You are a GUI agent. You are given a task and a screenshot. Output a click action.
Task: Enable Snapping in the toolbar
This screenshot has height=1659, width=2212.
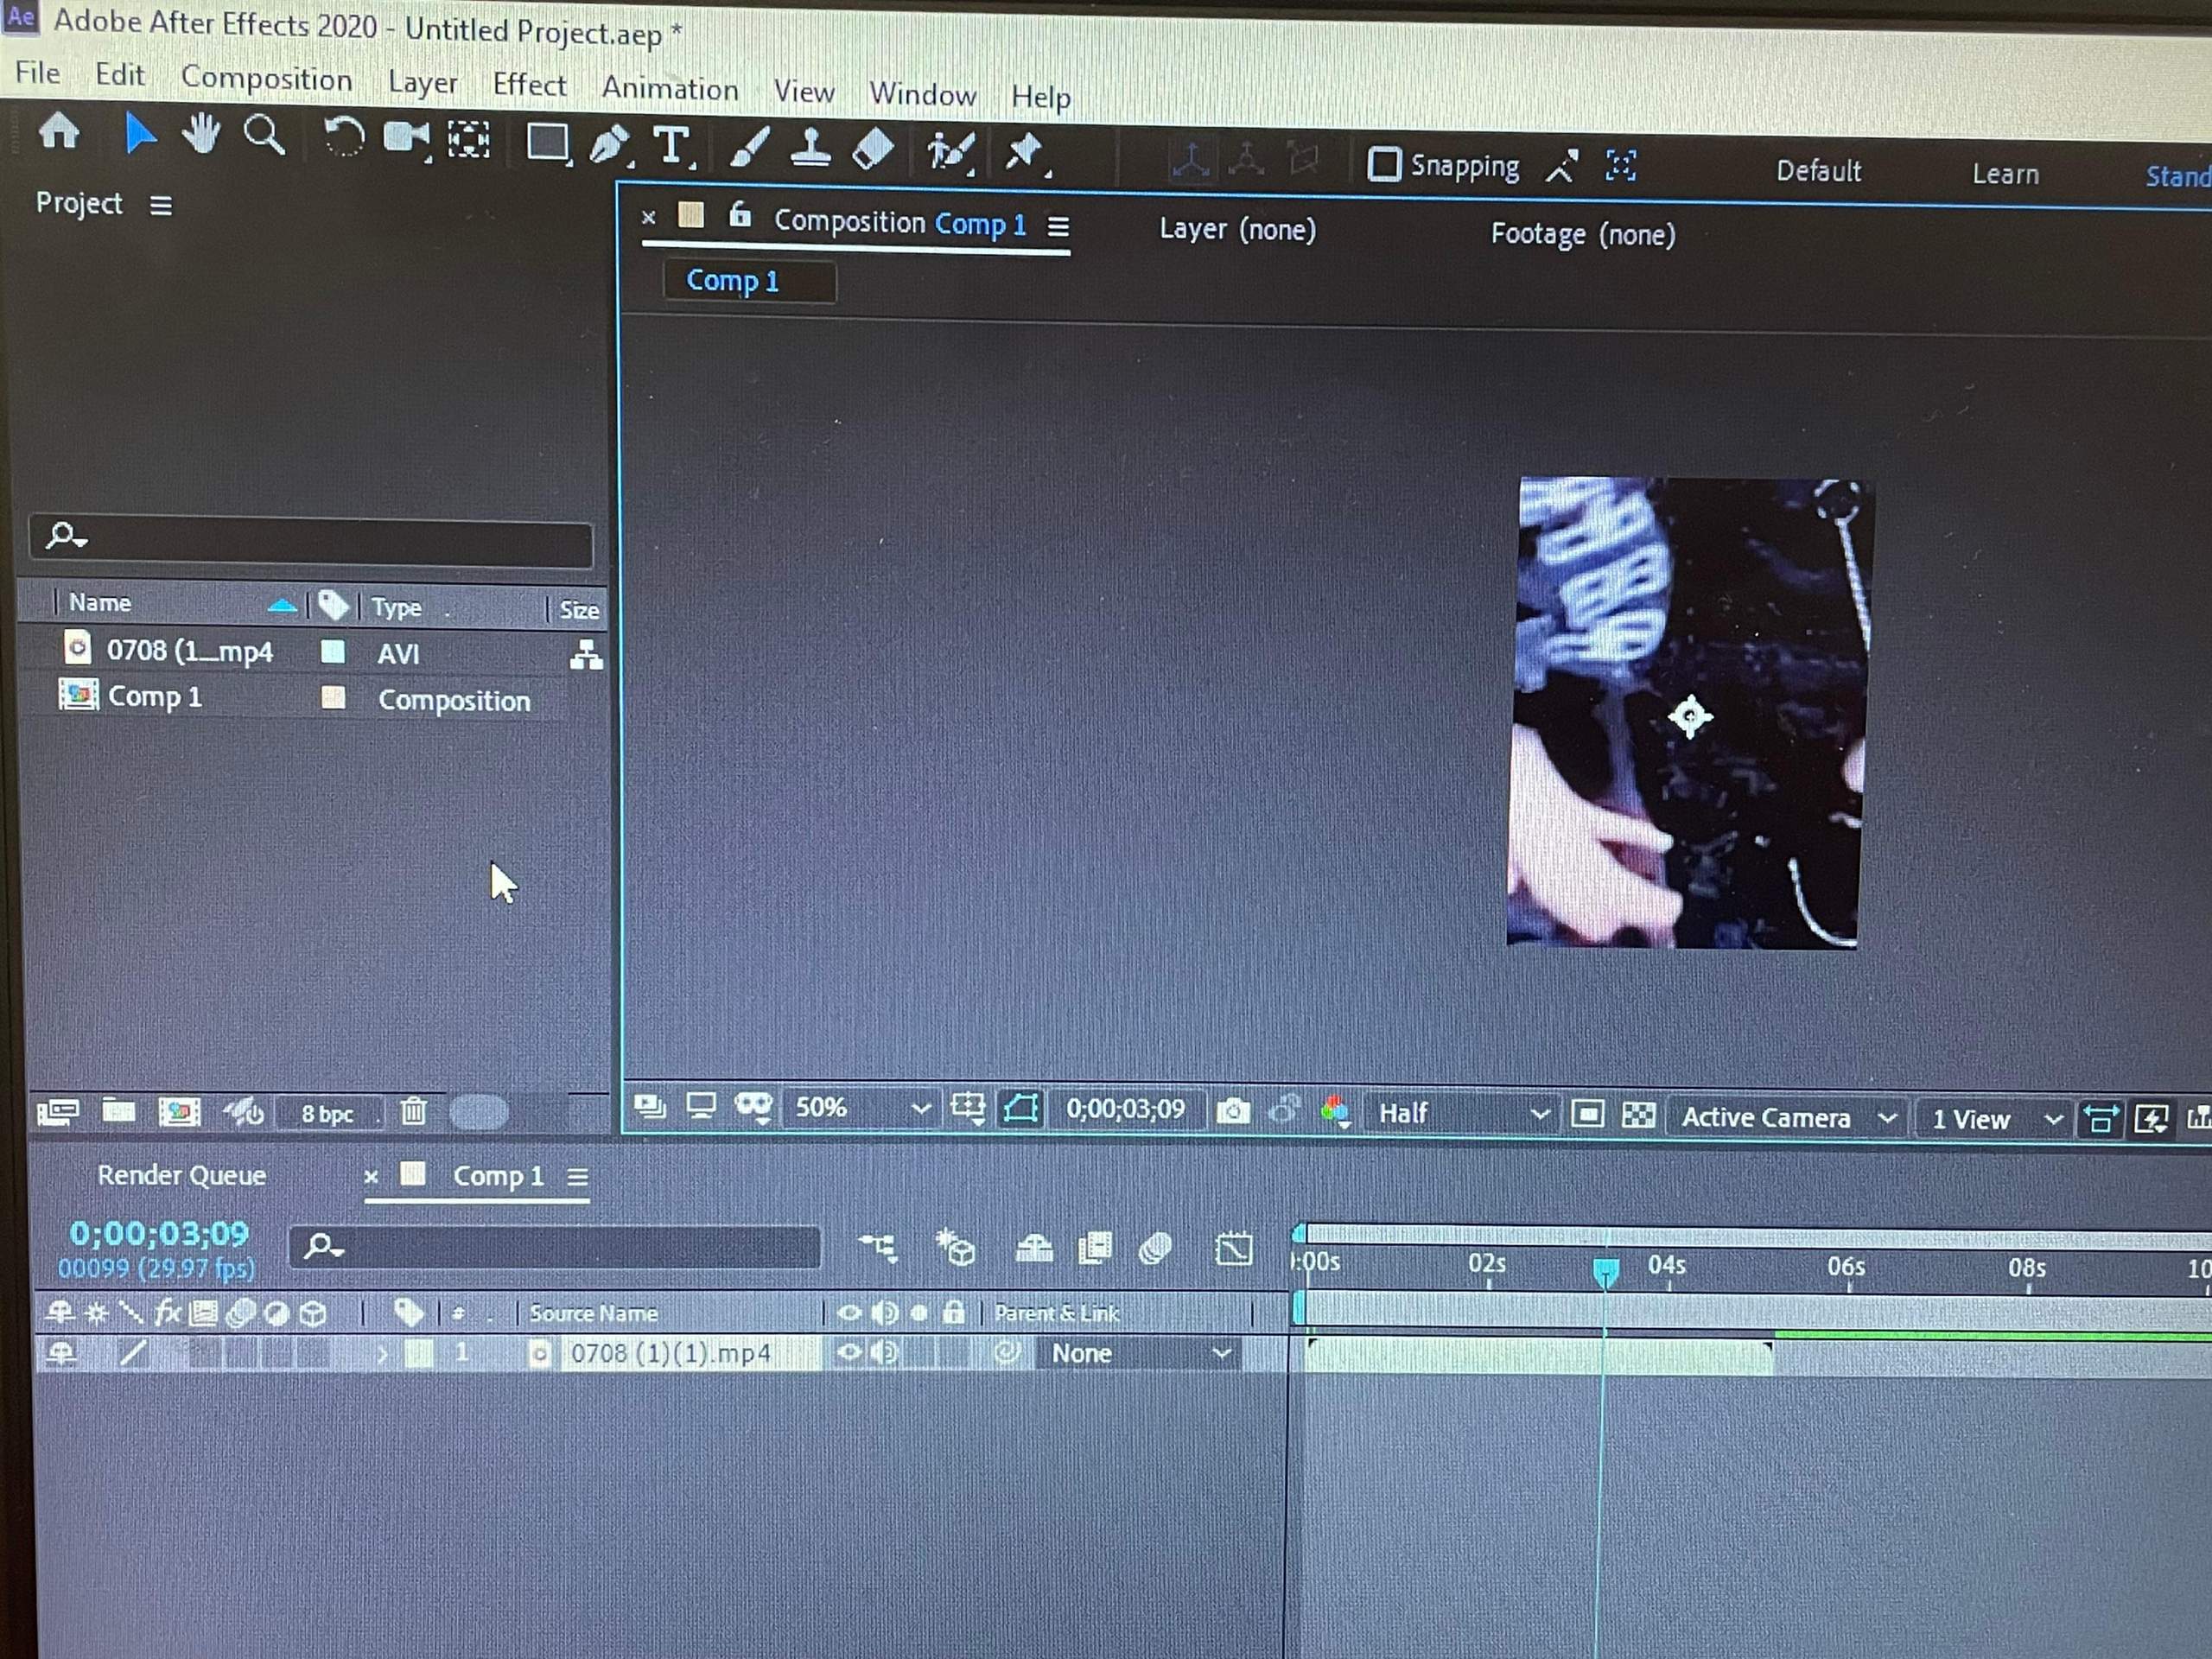click(x=1385, y=165)
